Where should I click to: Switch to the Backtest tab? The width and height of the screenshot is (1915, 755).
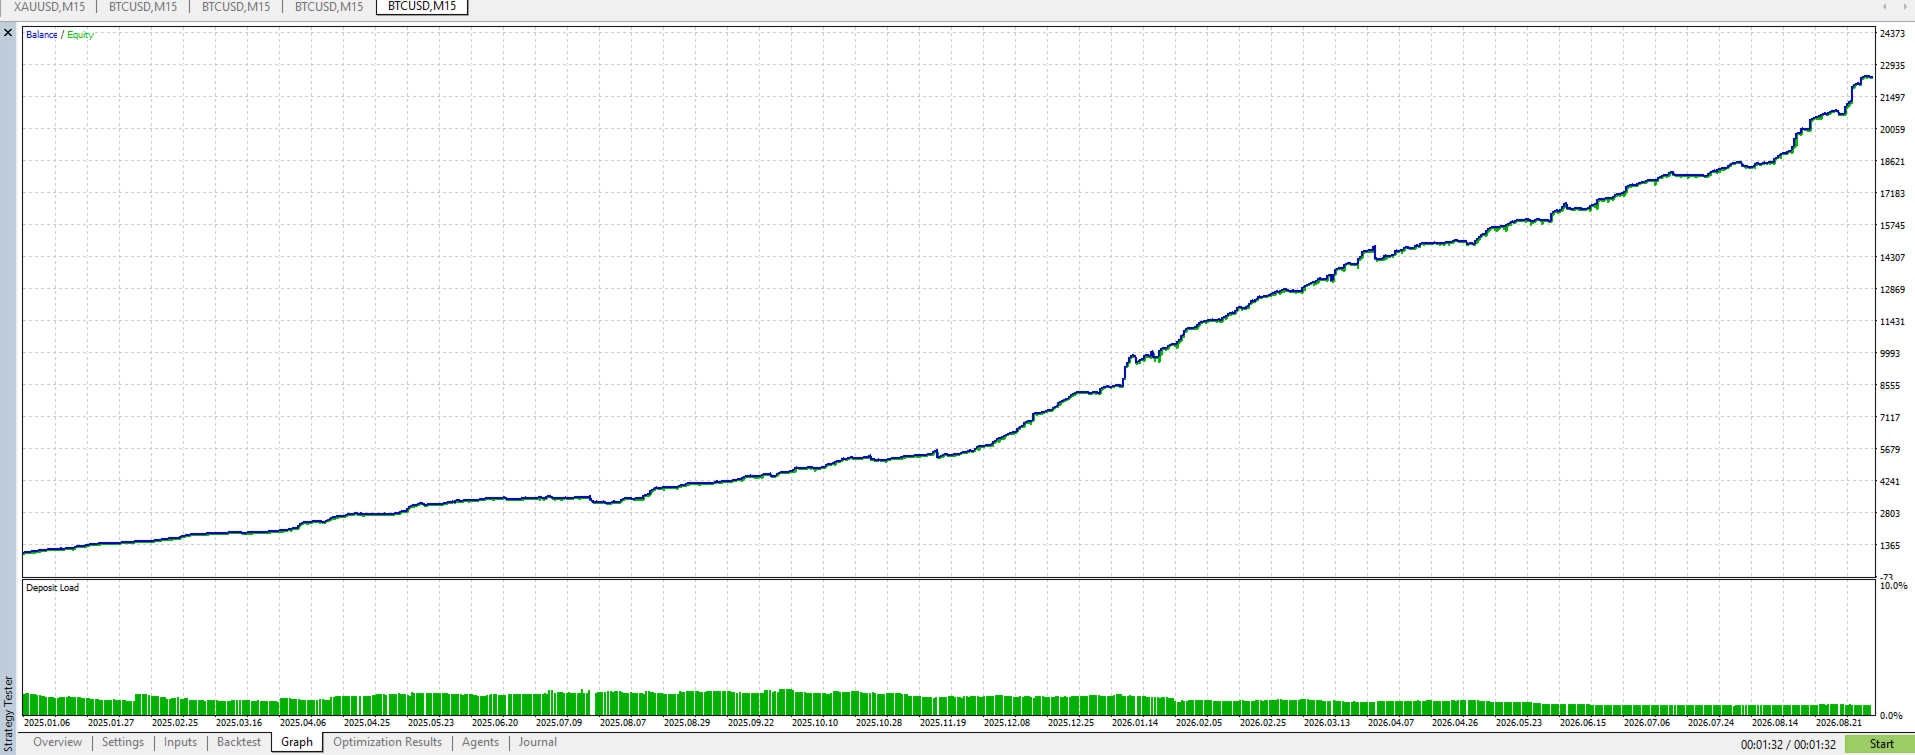point(239,742)
